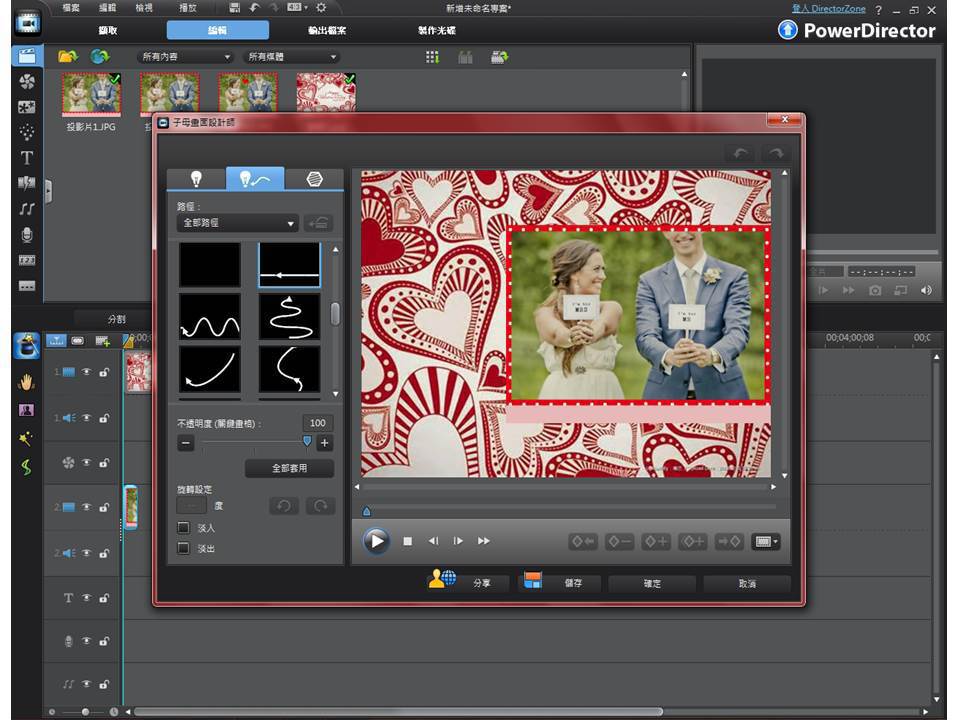
Task: Toggle visibility of video track 2
Action: pyautogui.click(x=86, y=507)
